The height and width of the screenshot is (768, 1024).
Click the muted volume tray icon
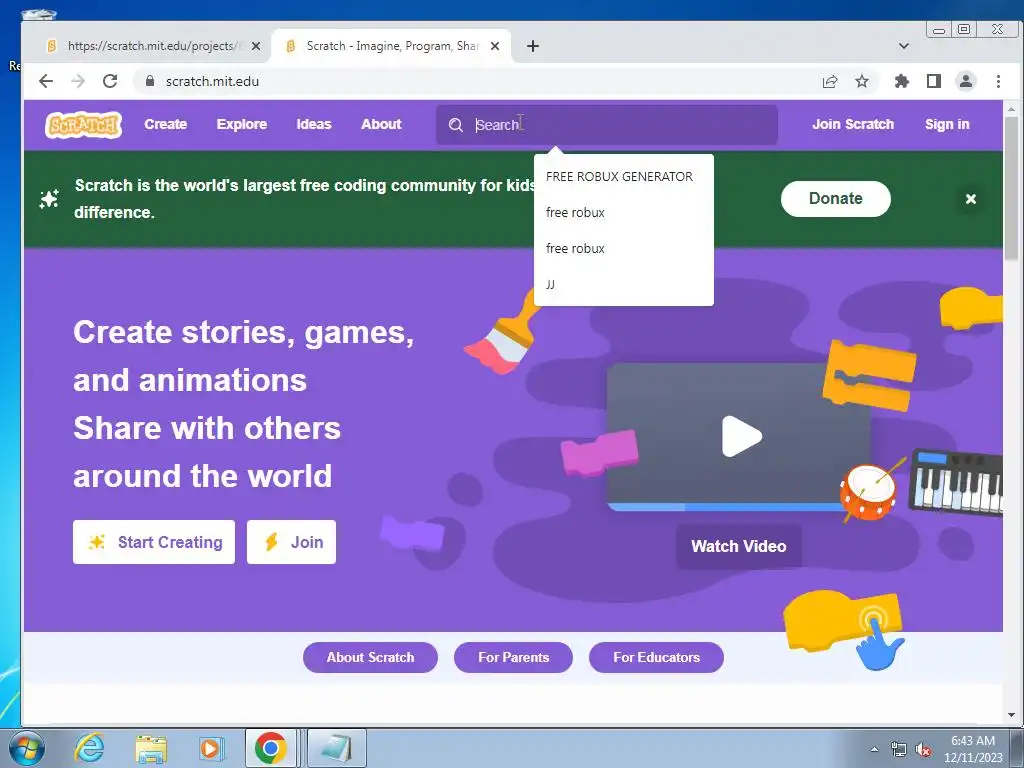coord(923,750)
